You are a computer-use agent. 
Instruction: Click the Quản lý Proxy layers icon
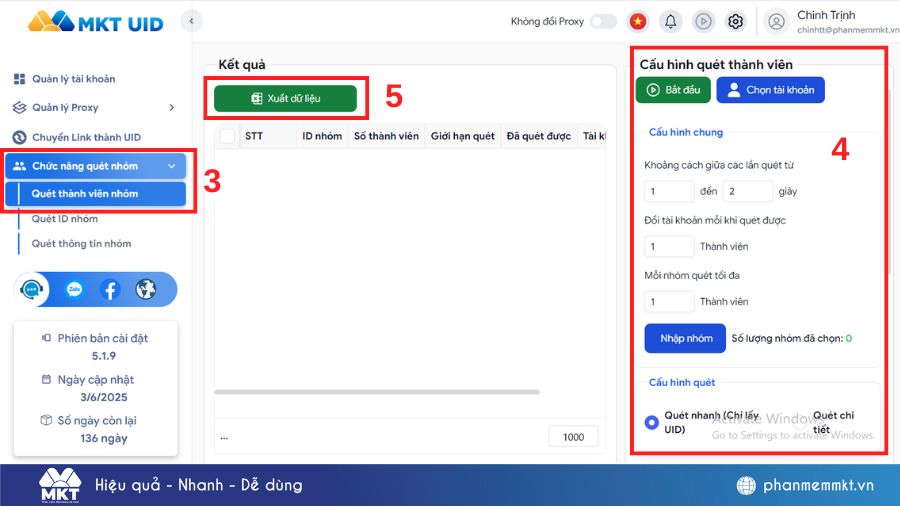tap(20, 107)
